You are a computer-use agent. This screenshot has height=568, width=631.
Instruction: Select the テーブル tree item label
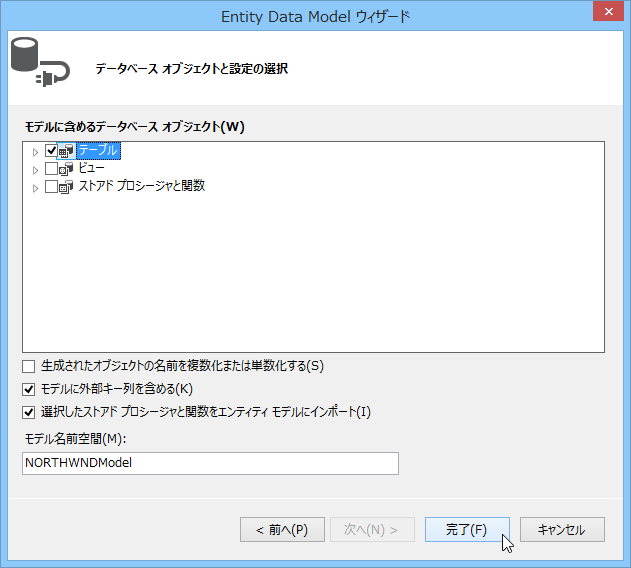97,151
